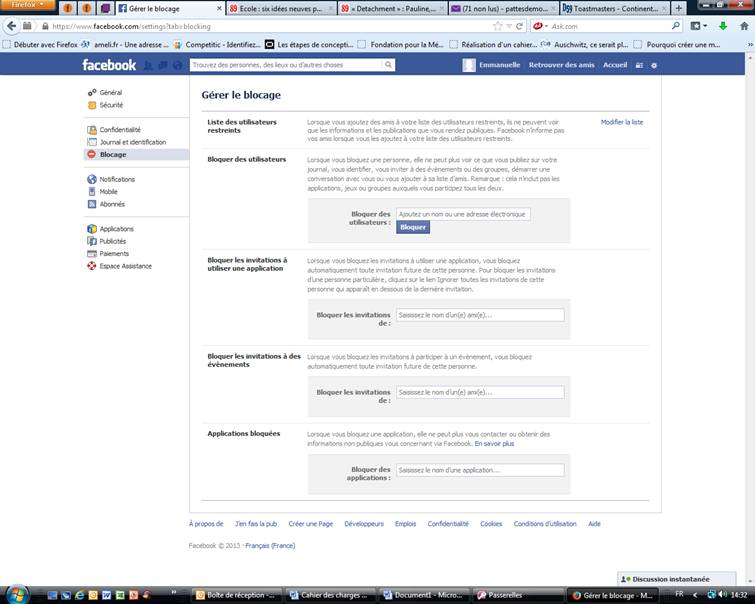Click the Firefox address bar URL

click(270, 26)
